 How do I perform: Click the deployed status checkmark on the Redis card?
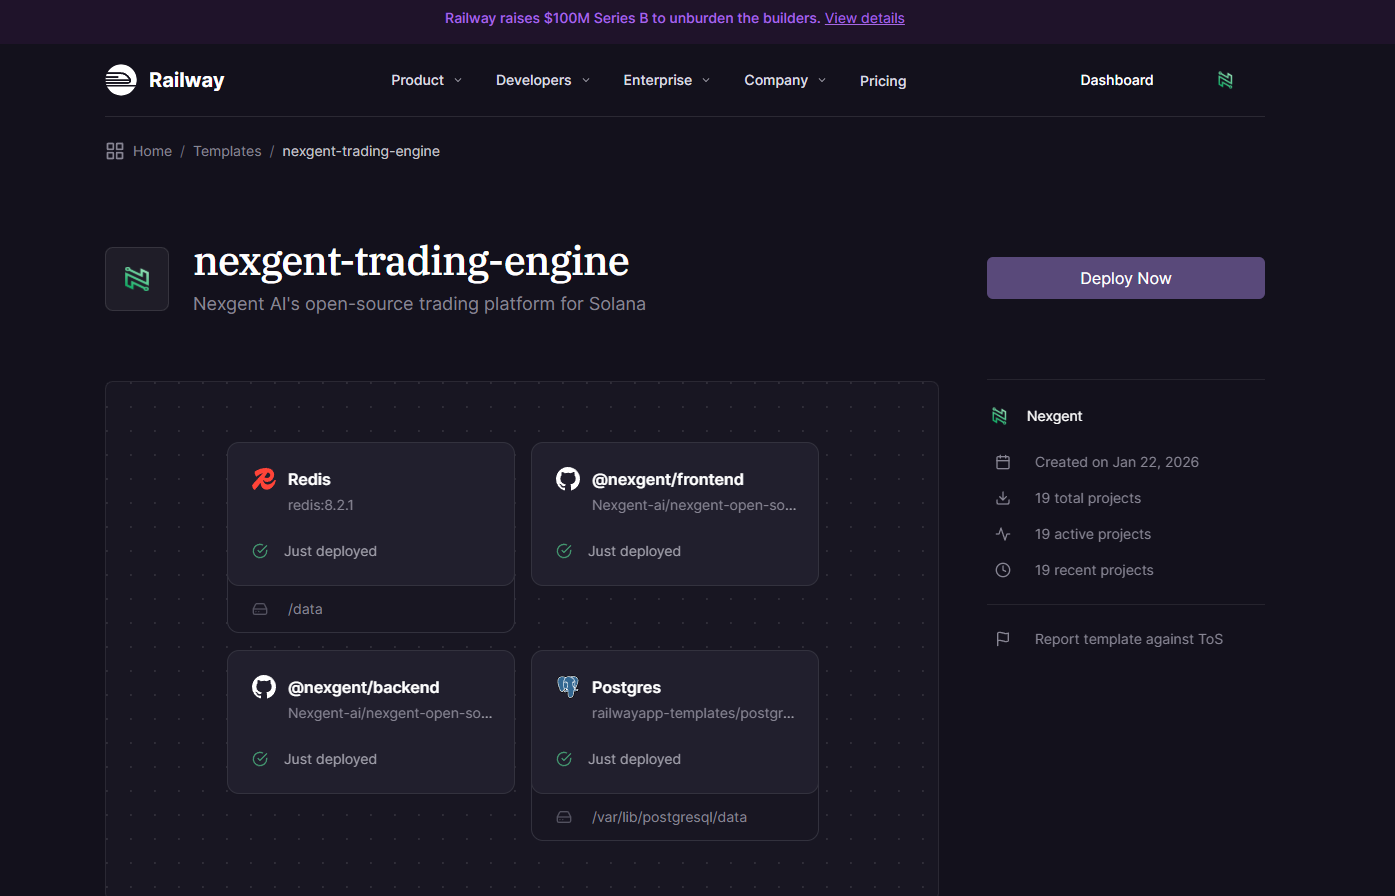(x=260, y=551)
